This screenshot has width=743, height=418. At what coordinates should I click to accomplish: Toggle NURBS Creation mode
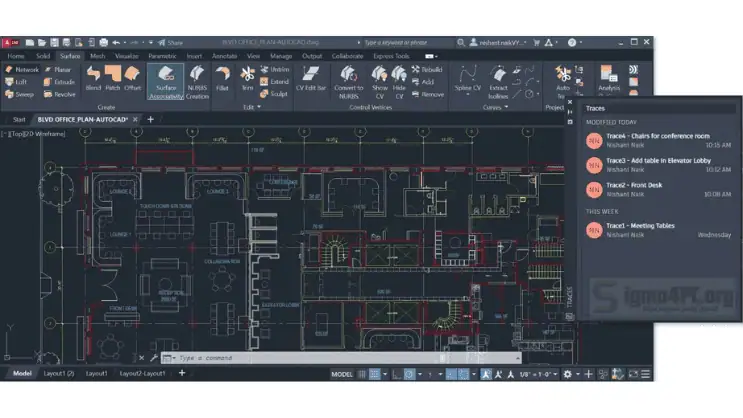[x=197, y=82]
